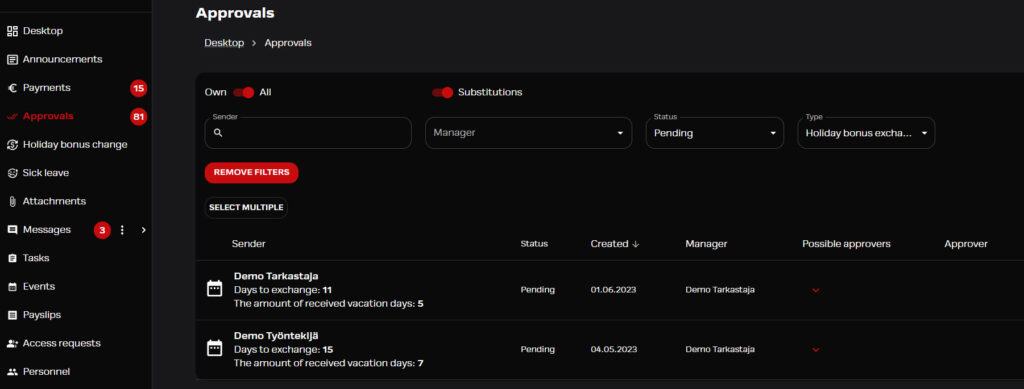
Task: Click the sort arrow beside Created
Action: (x=635, y=243)
